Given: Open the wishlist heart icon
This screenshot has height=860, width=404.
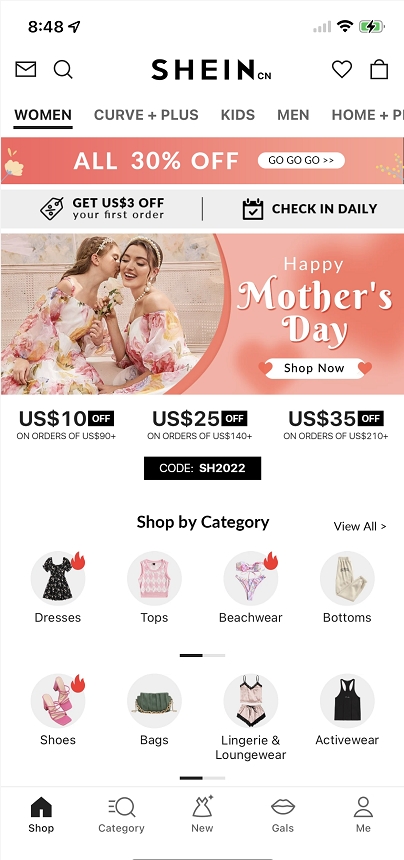Looking at the screenshot, I should pyautogui.click(x=342, y=70).
